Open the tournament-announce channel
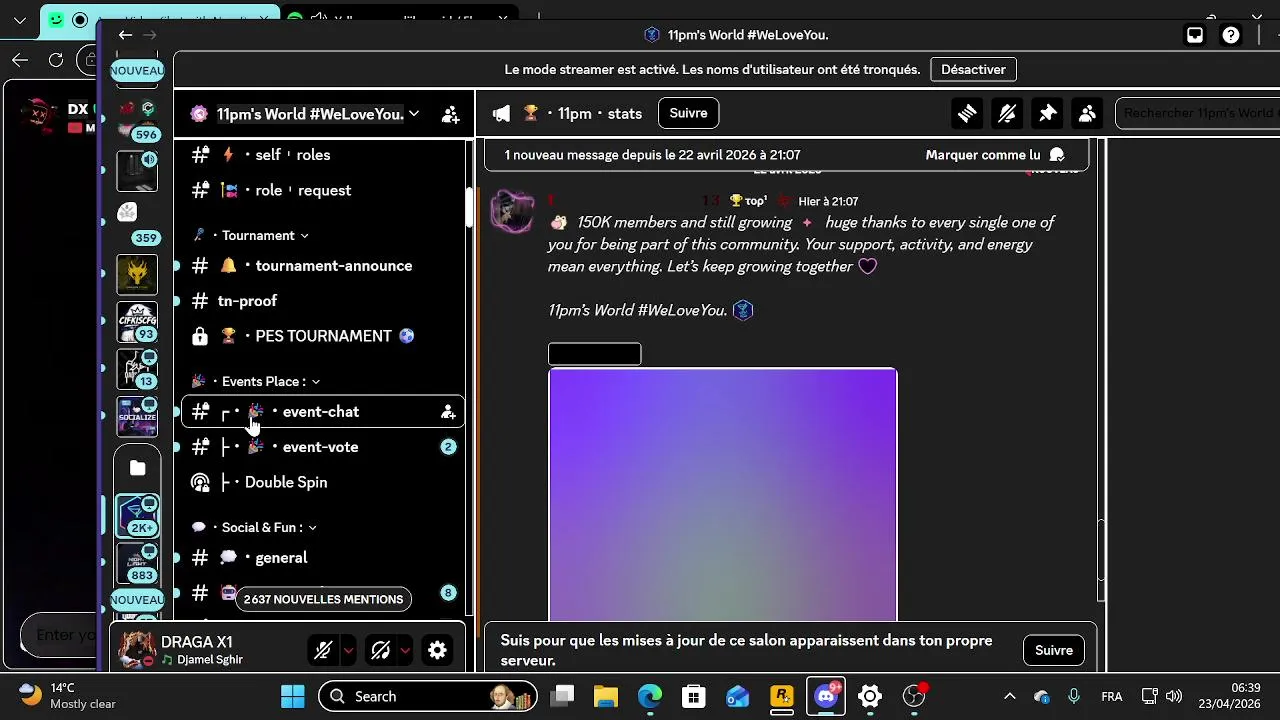Viewport: 1280px width, 720px height. pos(322,266)
